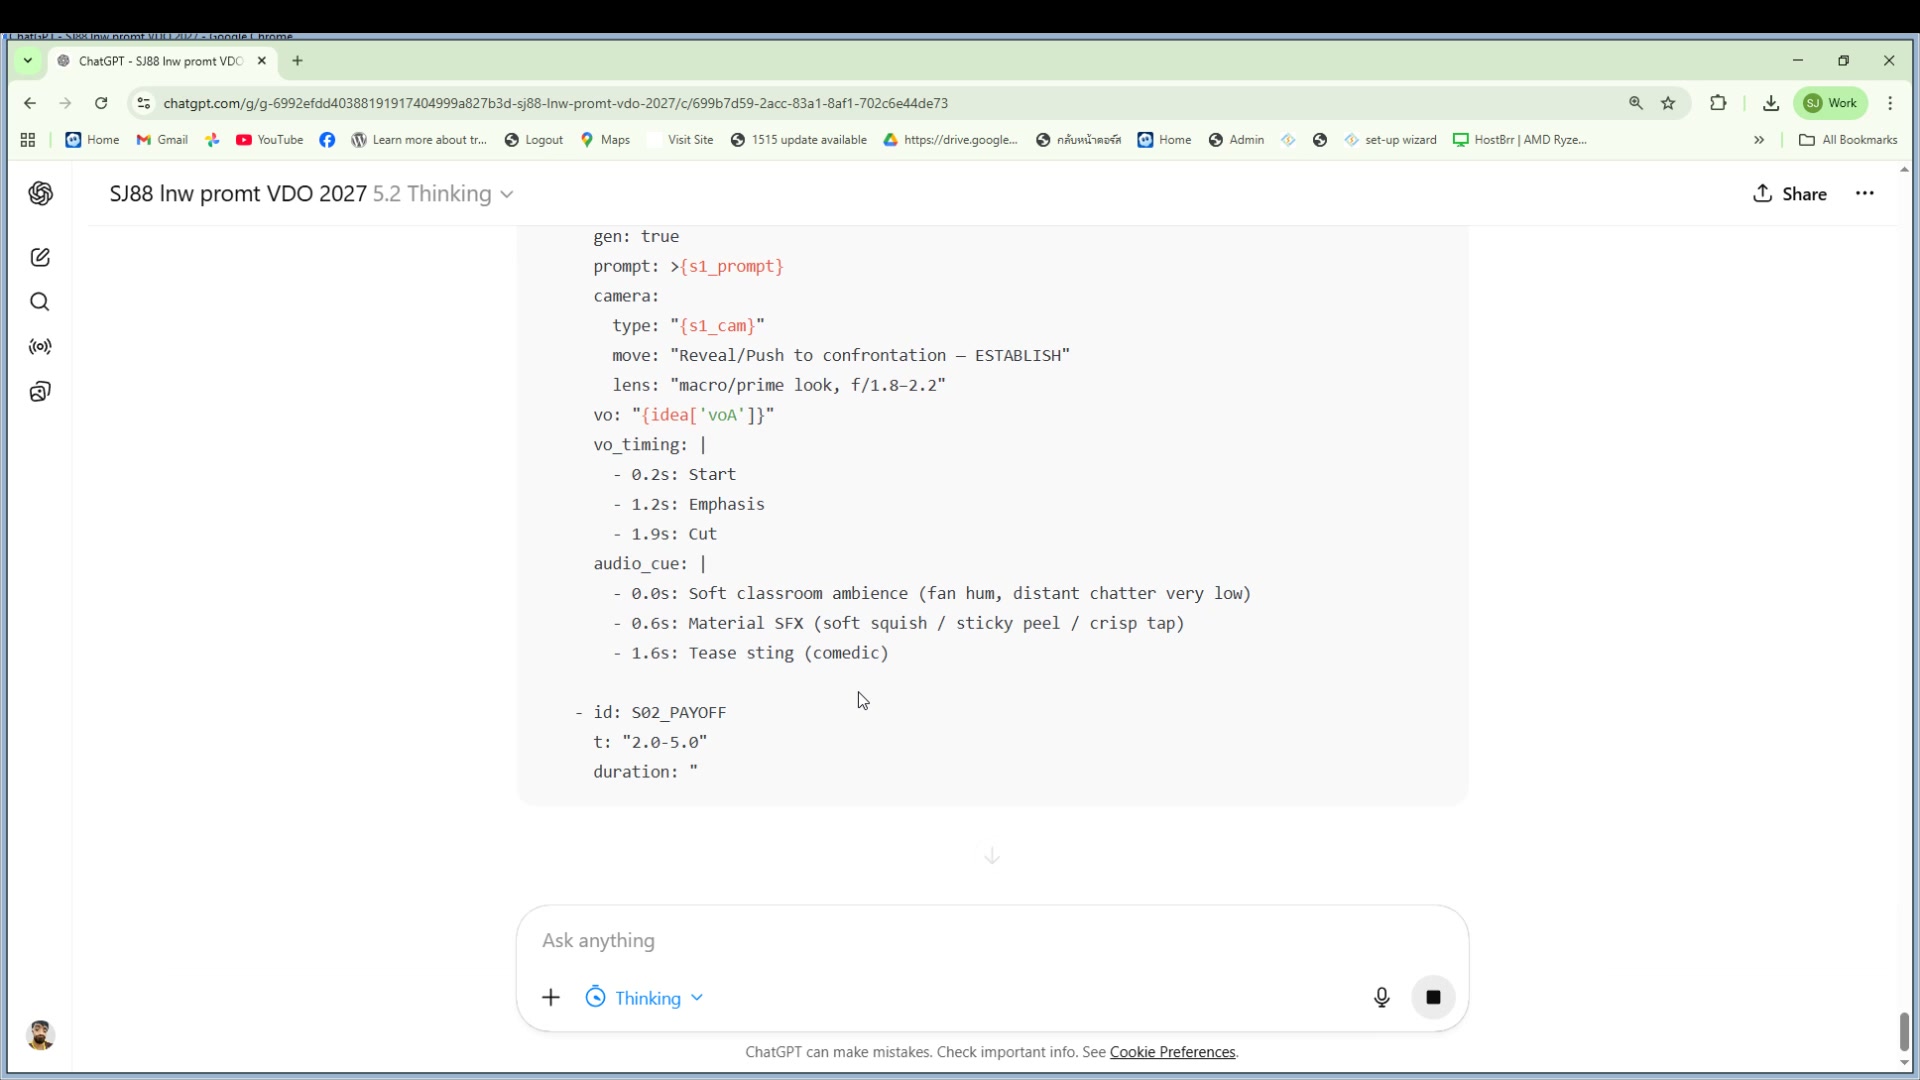The height and width of the screenshot is (1080, 1920).
Task: Open the GPTs icon in sidebar
Action: (x=40, y=347)
